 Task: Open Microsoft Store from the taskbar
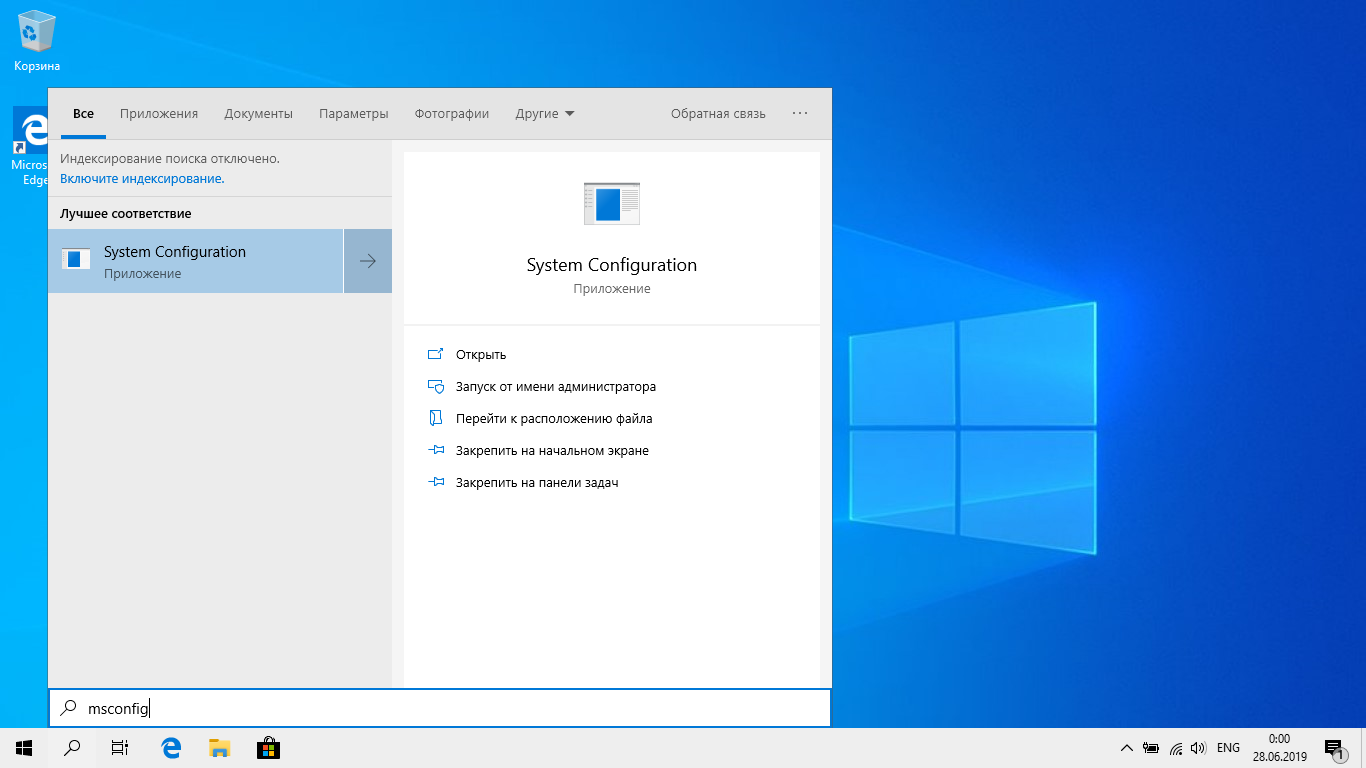click(x=267, y=747)
